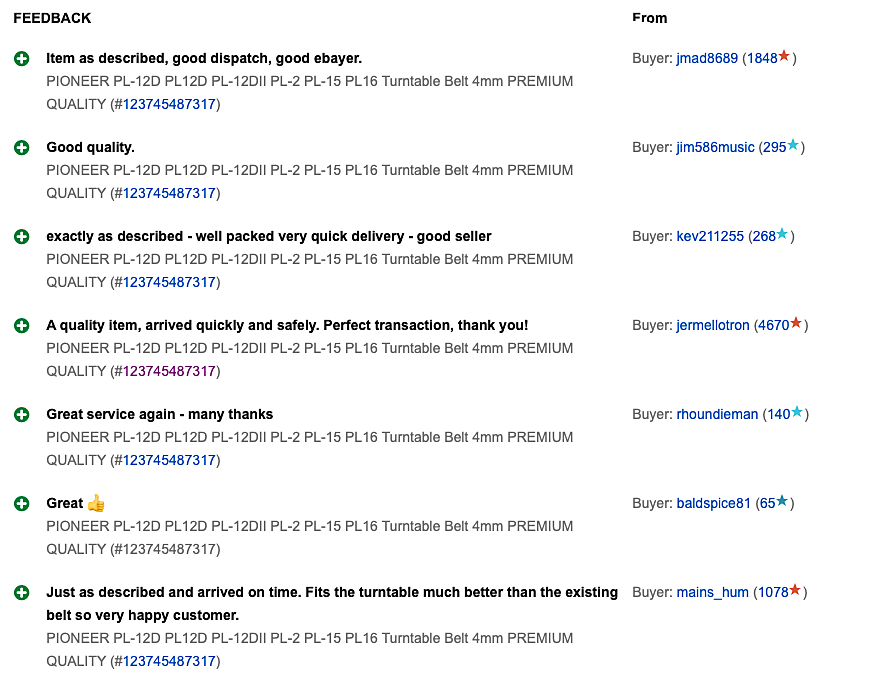Select the plus icon beside "exactly as described" feedback
The image size is (885, 682).
pos(22,237)
